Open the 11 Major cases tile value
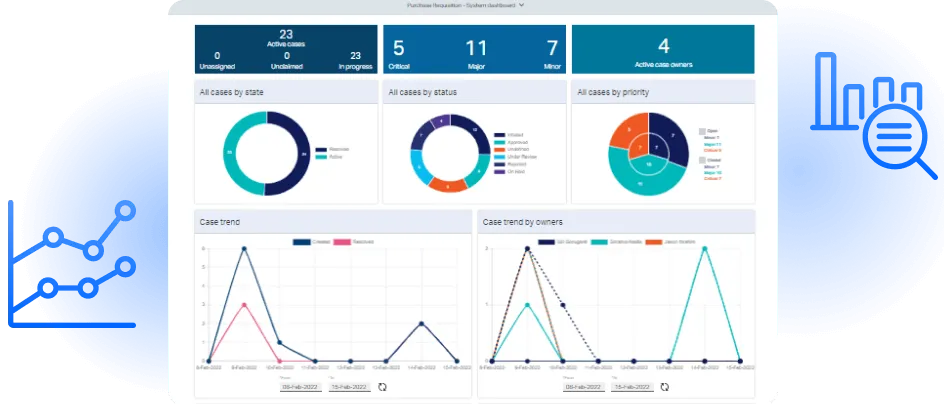Image resolution: width=944 pixels, height=404 pixels. pos(476,48)
